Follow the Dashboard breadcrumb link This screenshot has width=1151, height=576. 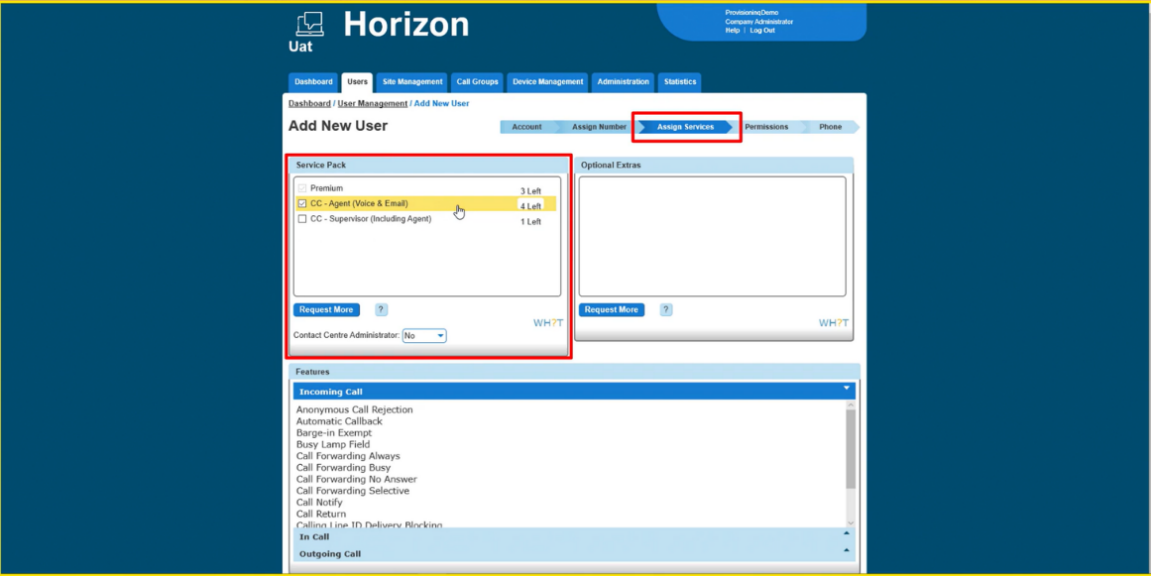(309, 103)
